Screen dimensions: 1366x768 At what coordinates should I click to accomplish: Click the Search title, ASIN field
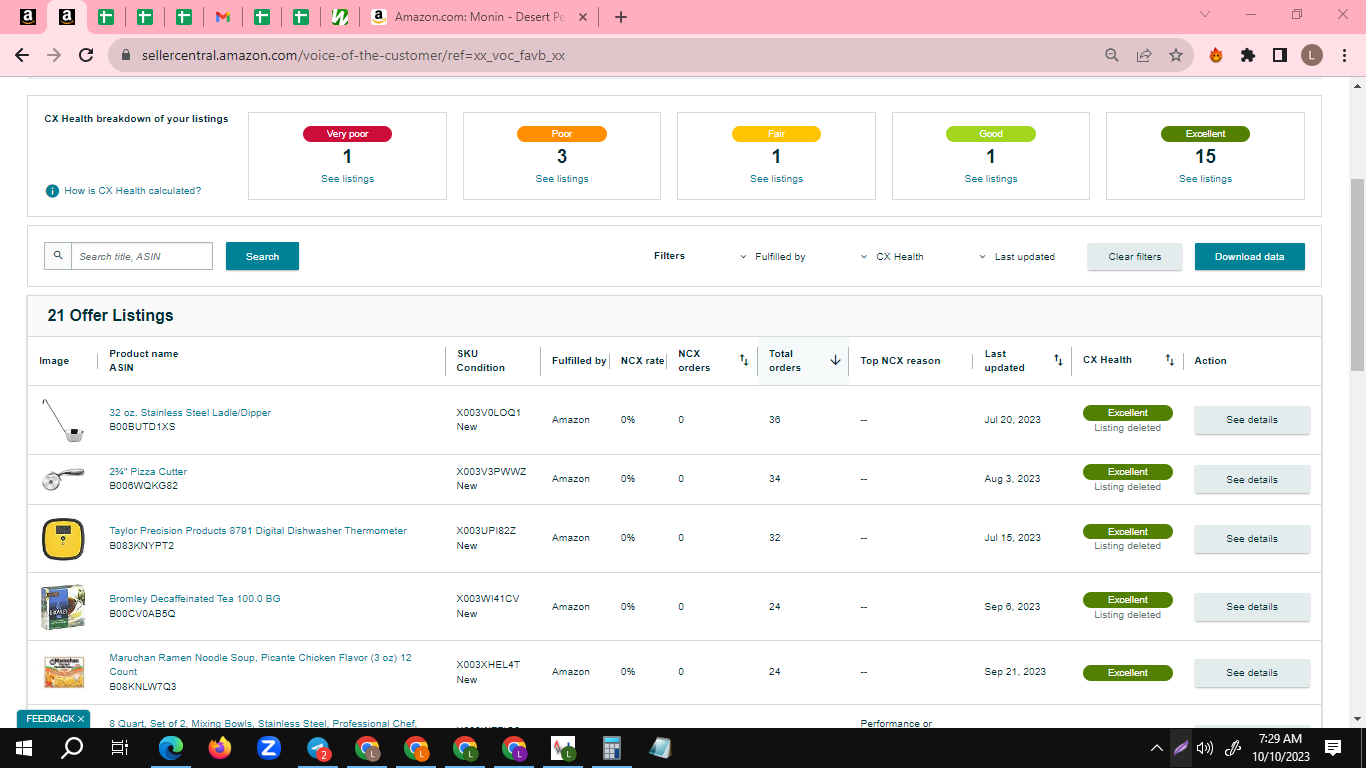142,256
